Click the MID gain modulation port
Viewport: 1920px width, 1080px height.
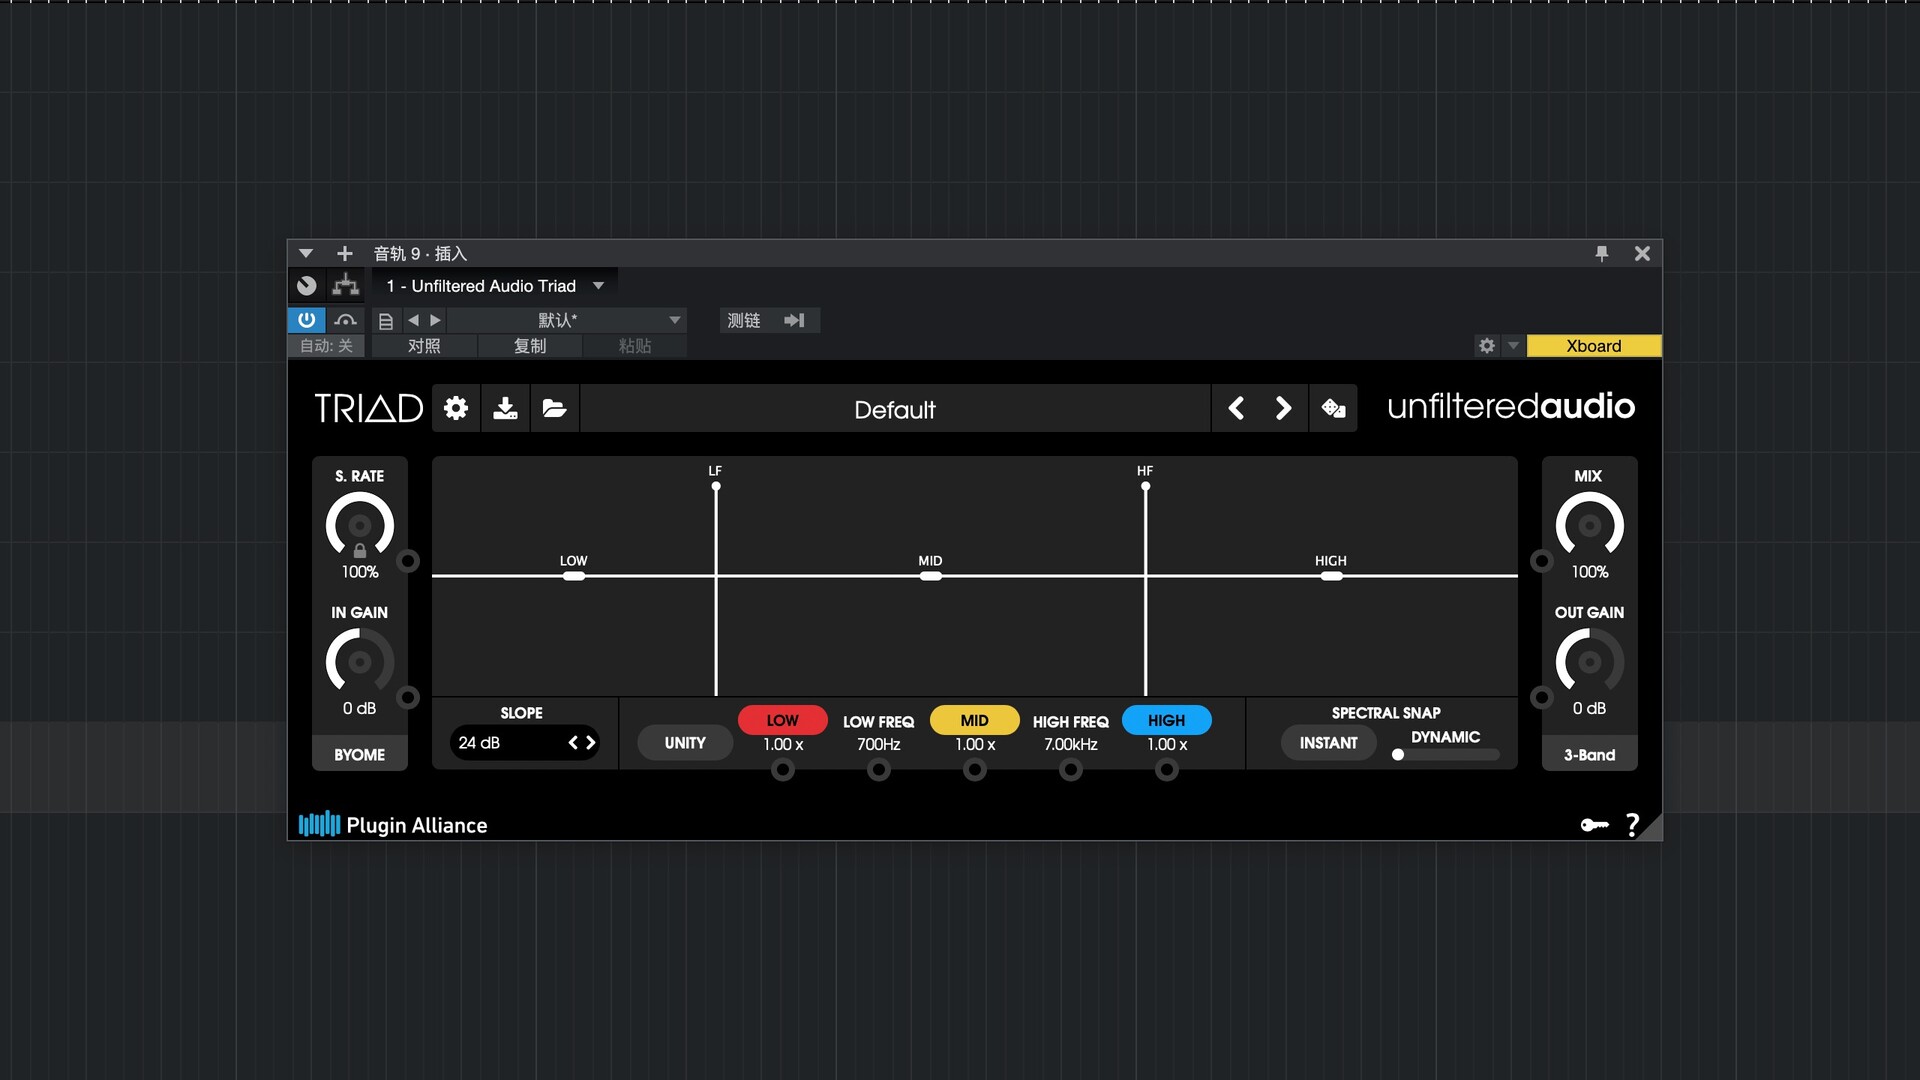click(975, 770)
